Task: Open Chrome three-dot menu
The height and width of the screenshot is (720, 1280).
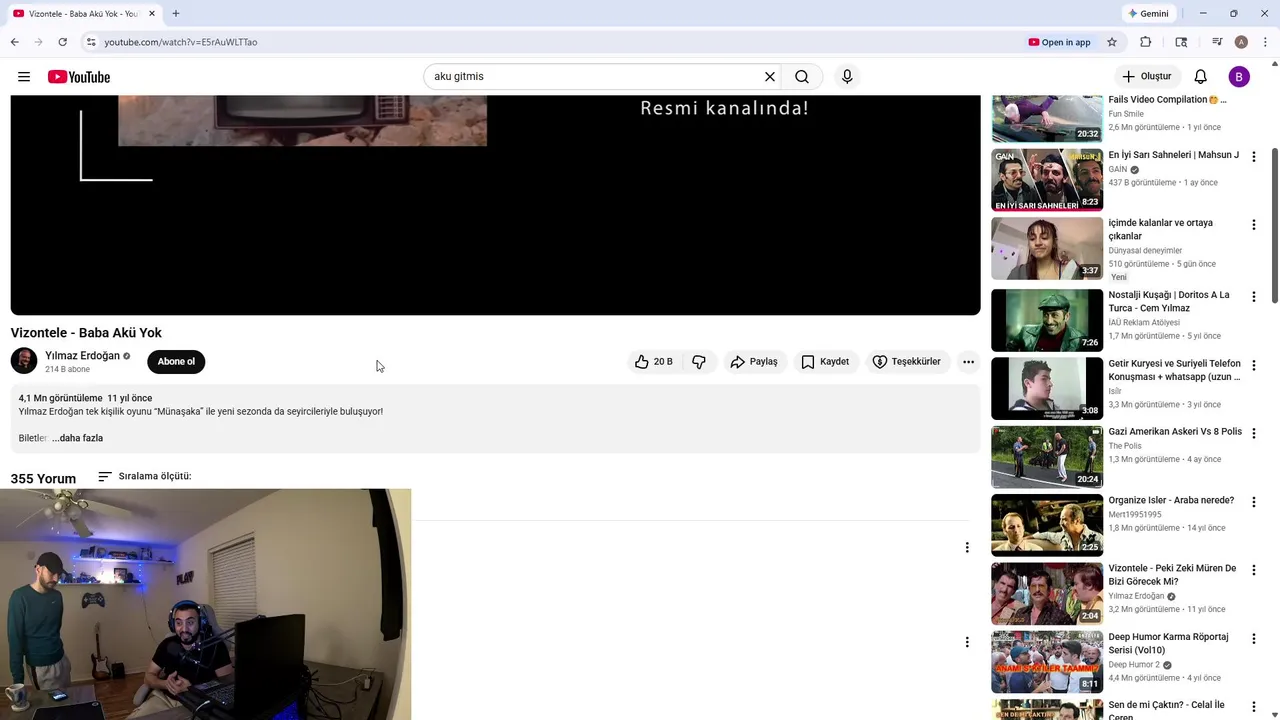Action: pos(1265,42)
